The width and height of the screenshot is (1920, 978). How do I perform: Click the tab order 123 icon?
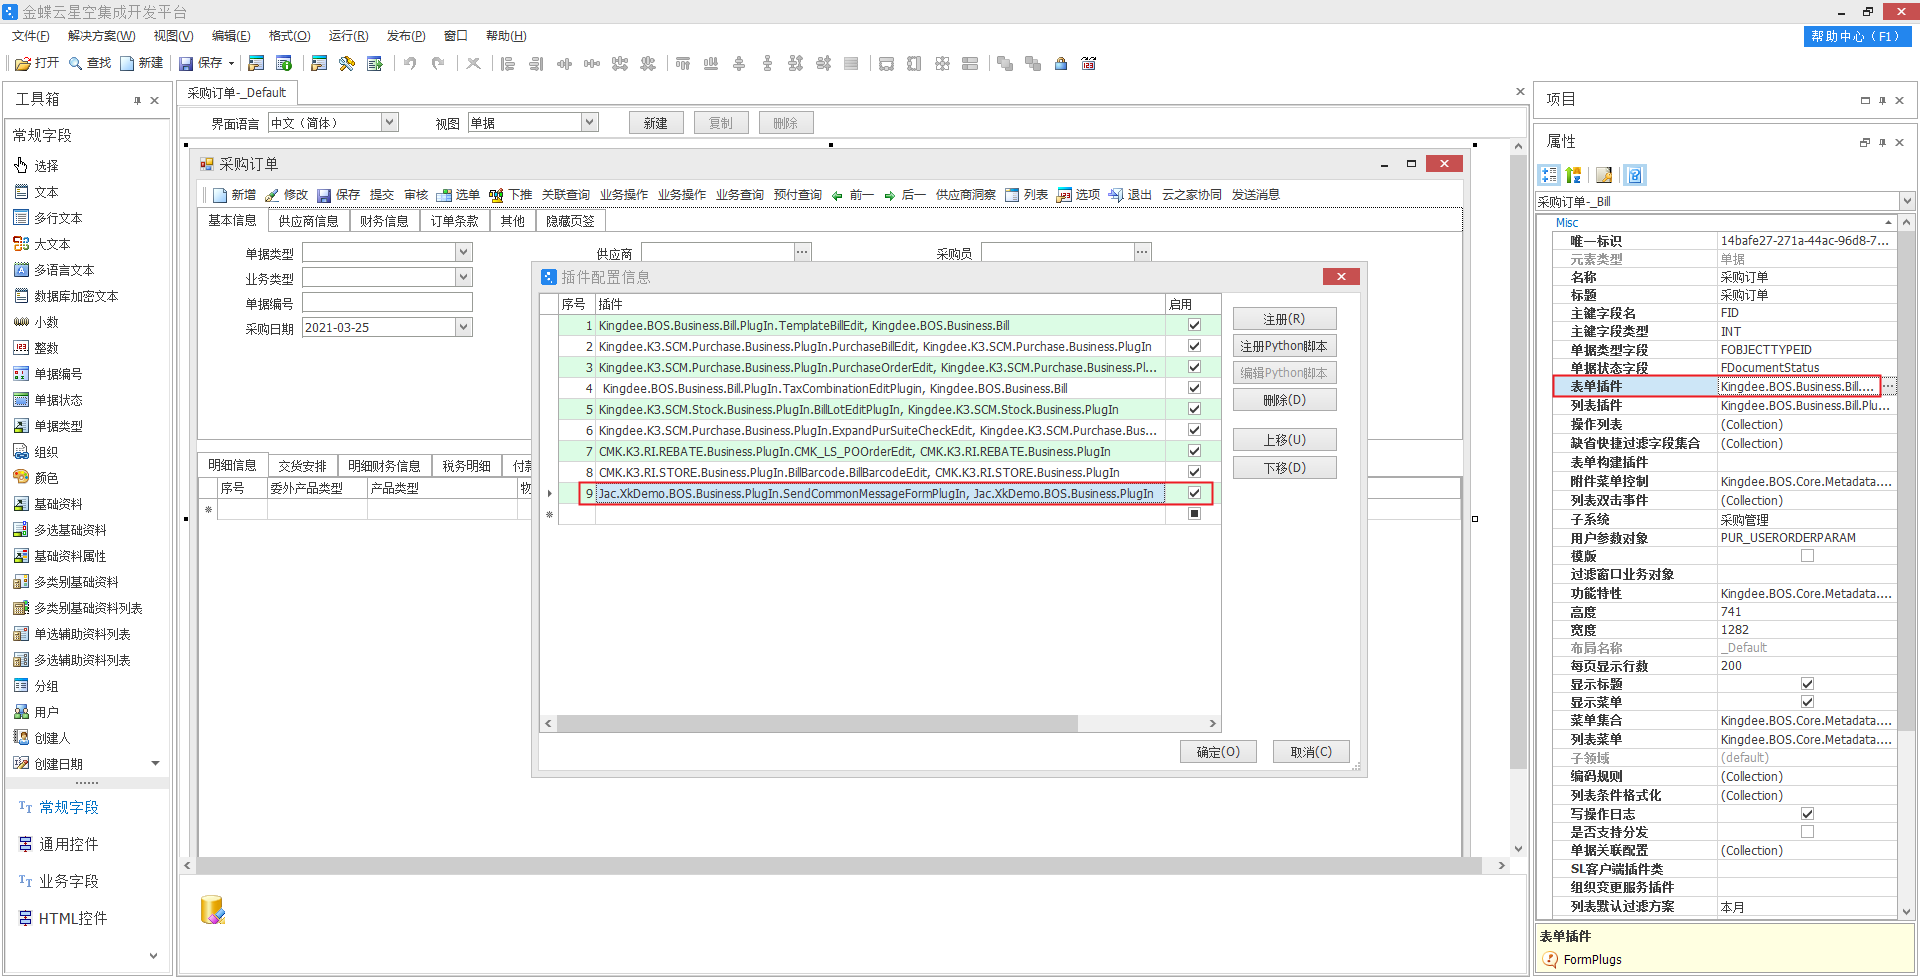1089,63
